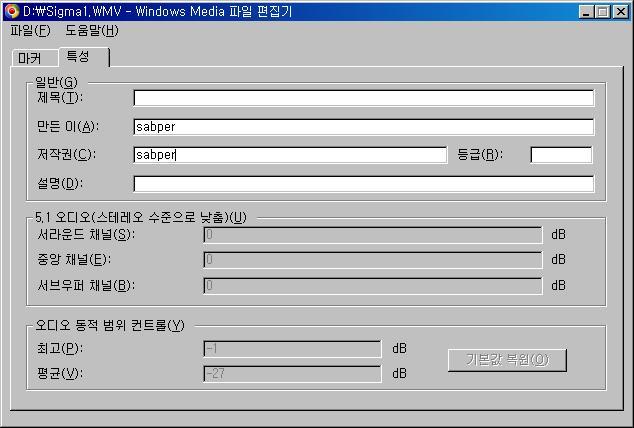Click the 만든 이(A): label

pos(68,127)
